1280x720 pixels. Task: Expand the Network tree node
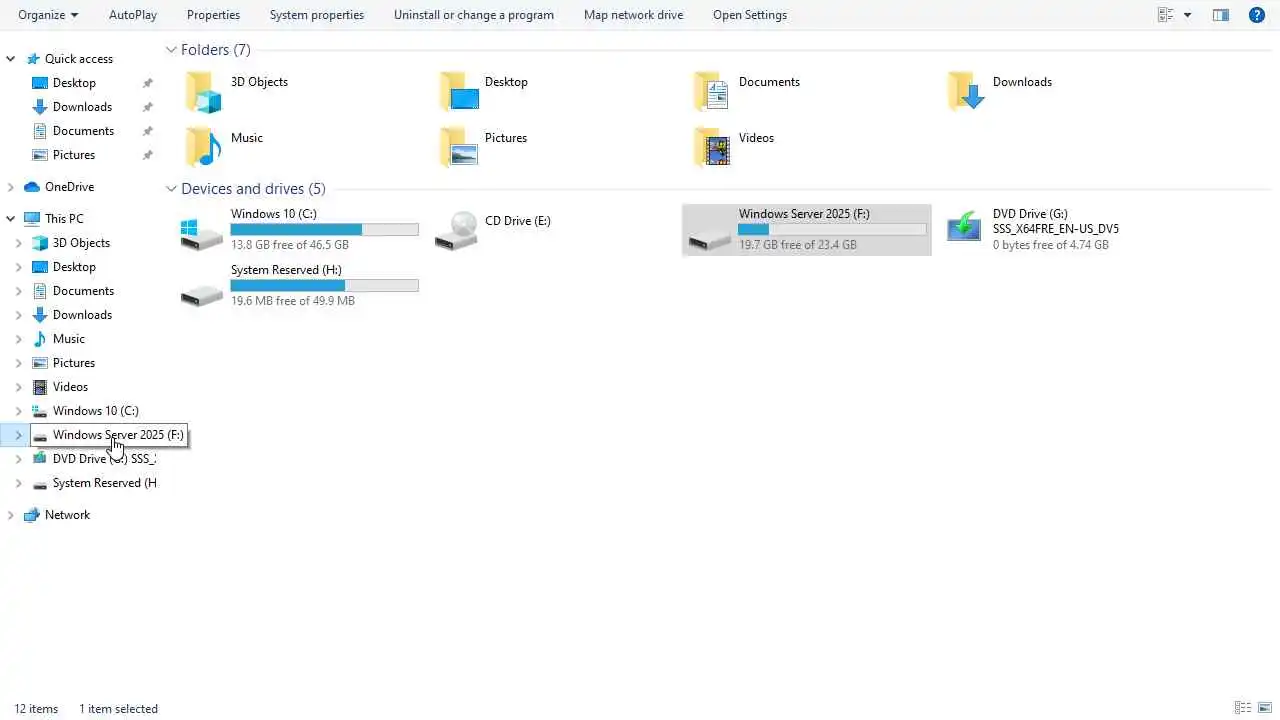pyautogui.click(x=11, y=515)
